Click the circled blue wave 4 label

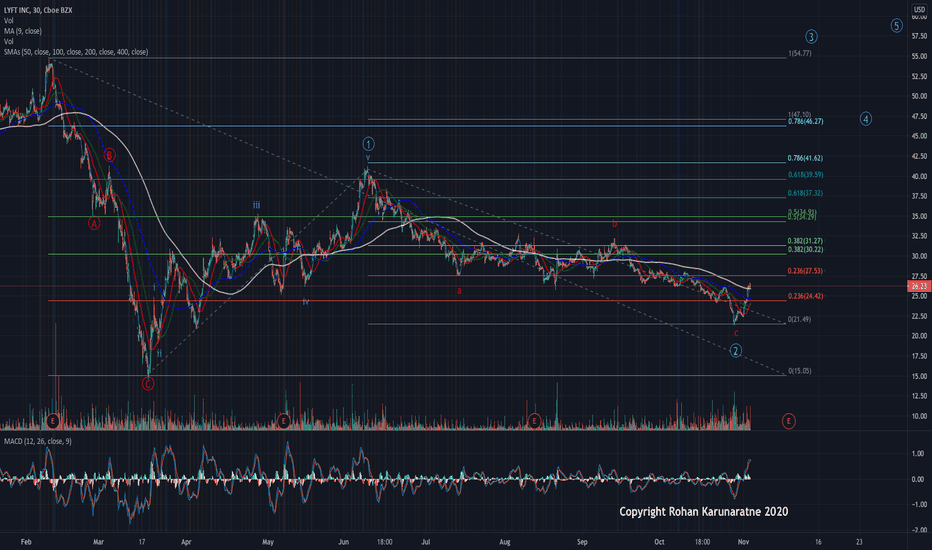(866, 119)
